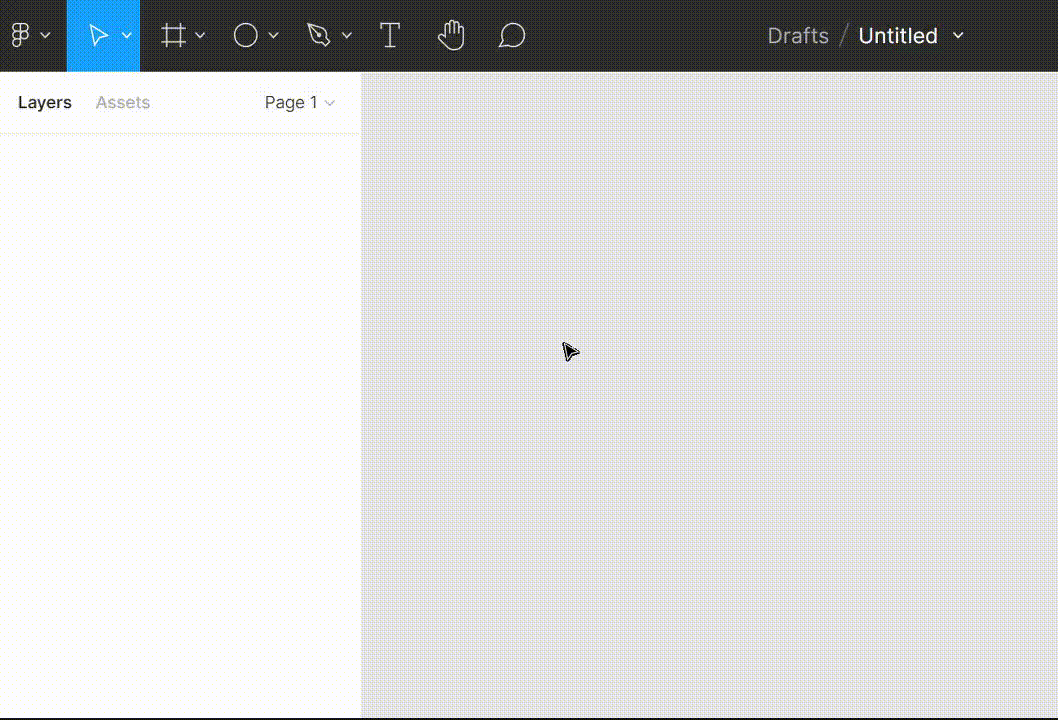Click the Untitled file name
The width and height of the screenshot is (1058, 720).
point(898,35)
